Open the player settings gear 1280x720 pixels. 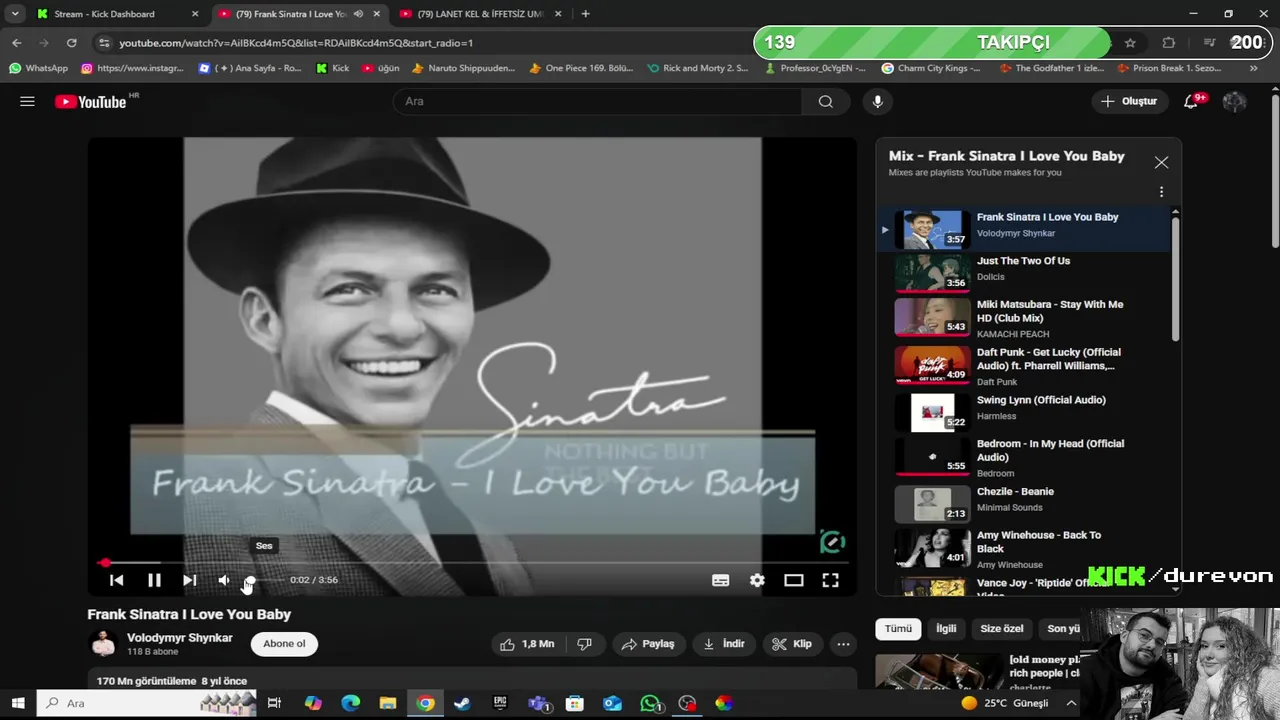757,580
